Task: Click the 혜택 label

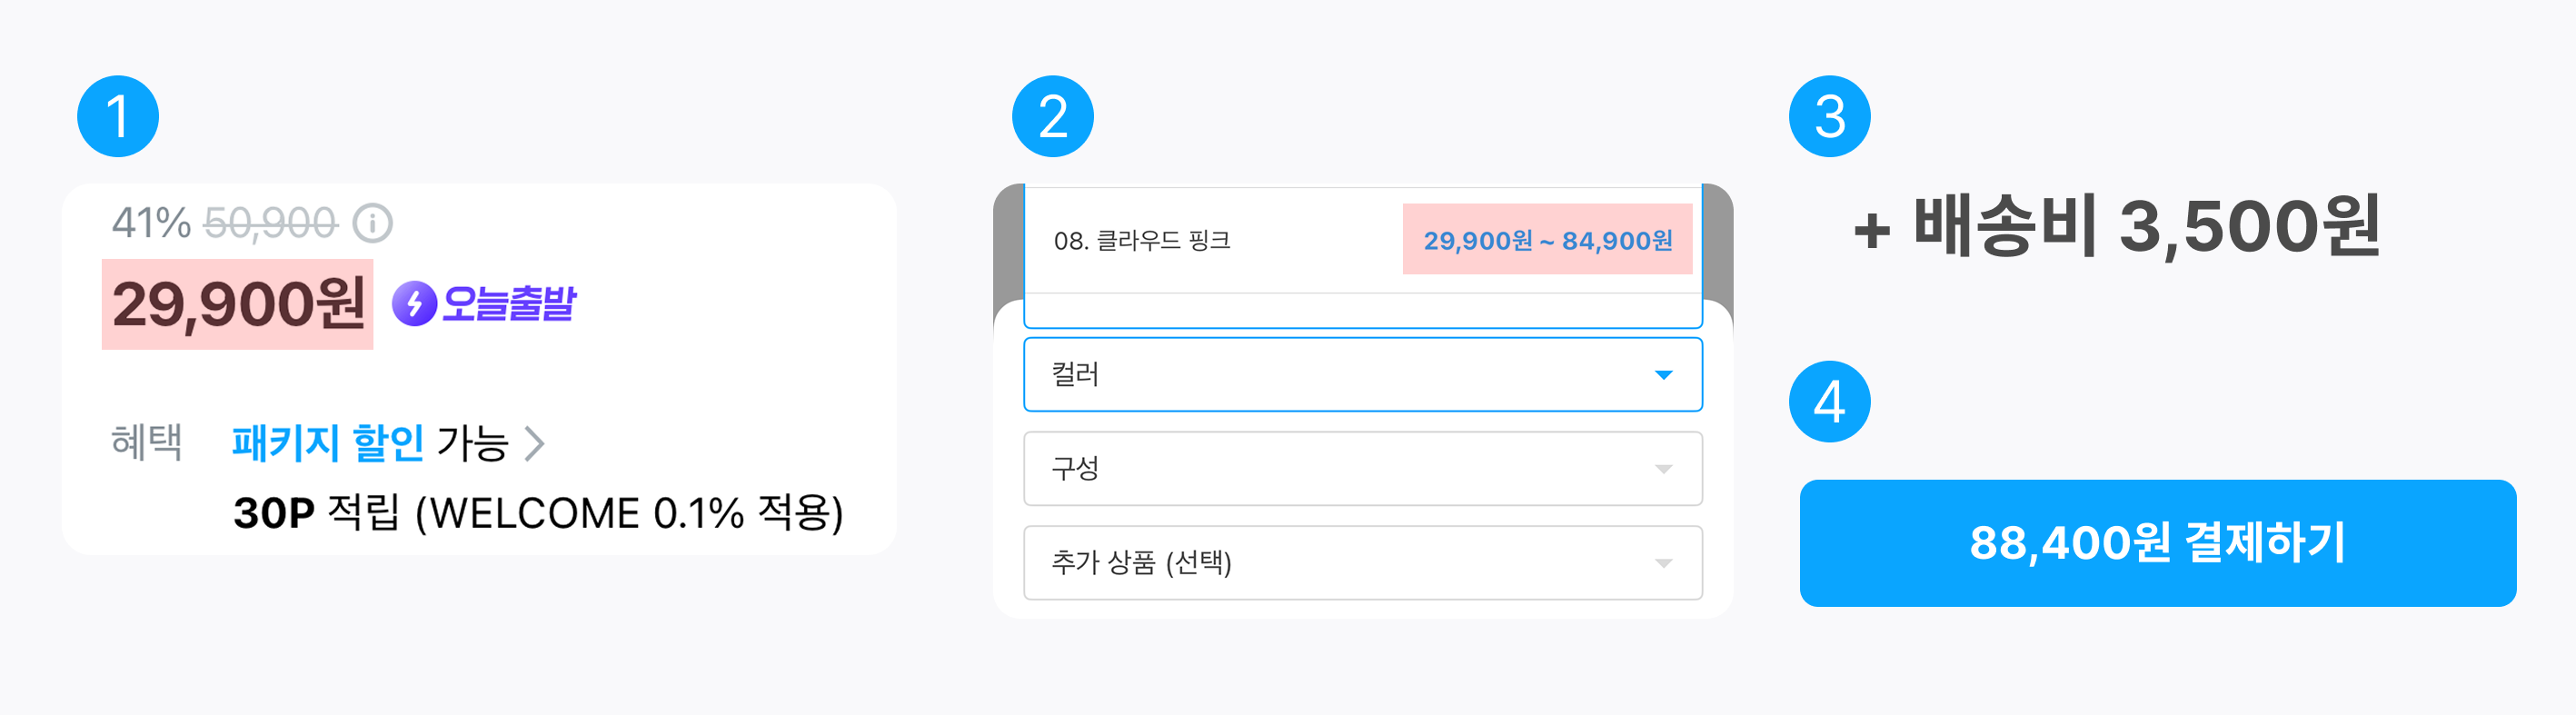Action: click(146, 442)
